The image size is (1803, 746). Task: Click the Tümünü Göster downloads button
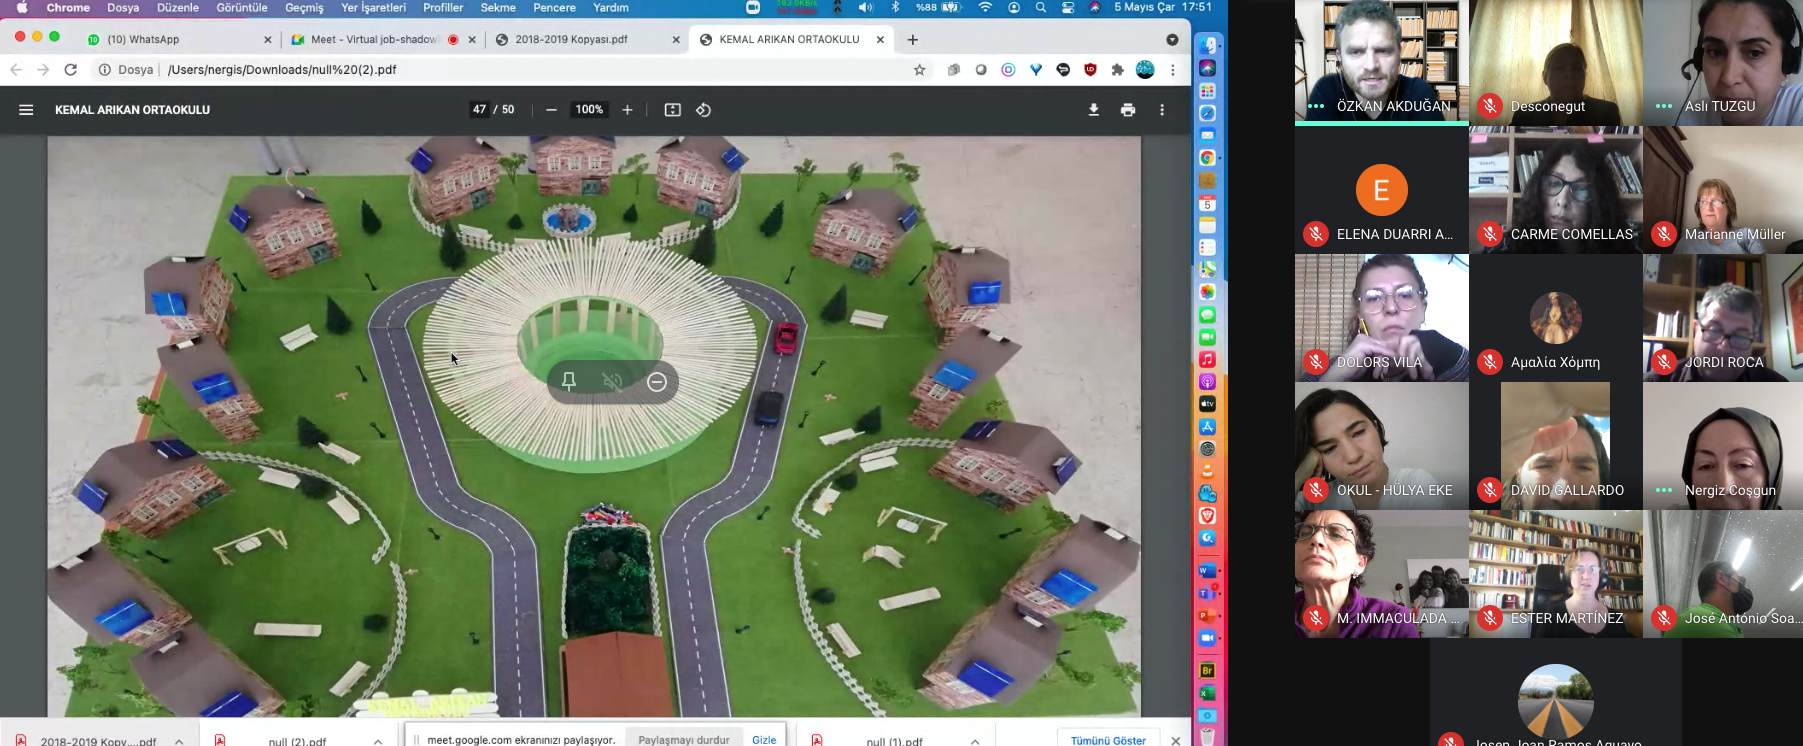coord(1108,740)
